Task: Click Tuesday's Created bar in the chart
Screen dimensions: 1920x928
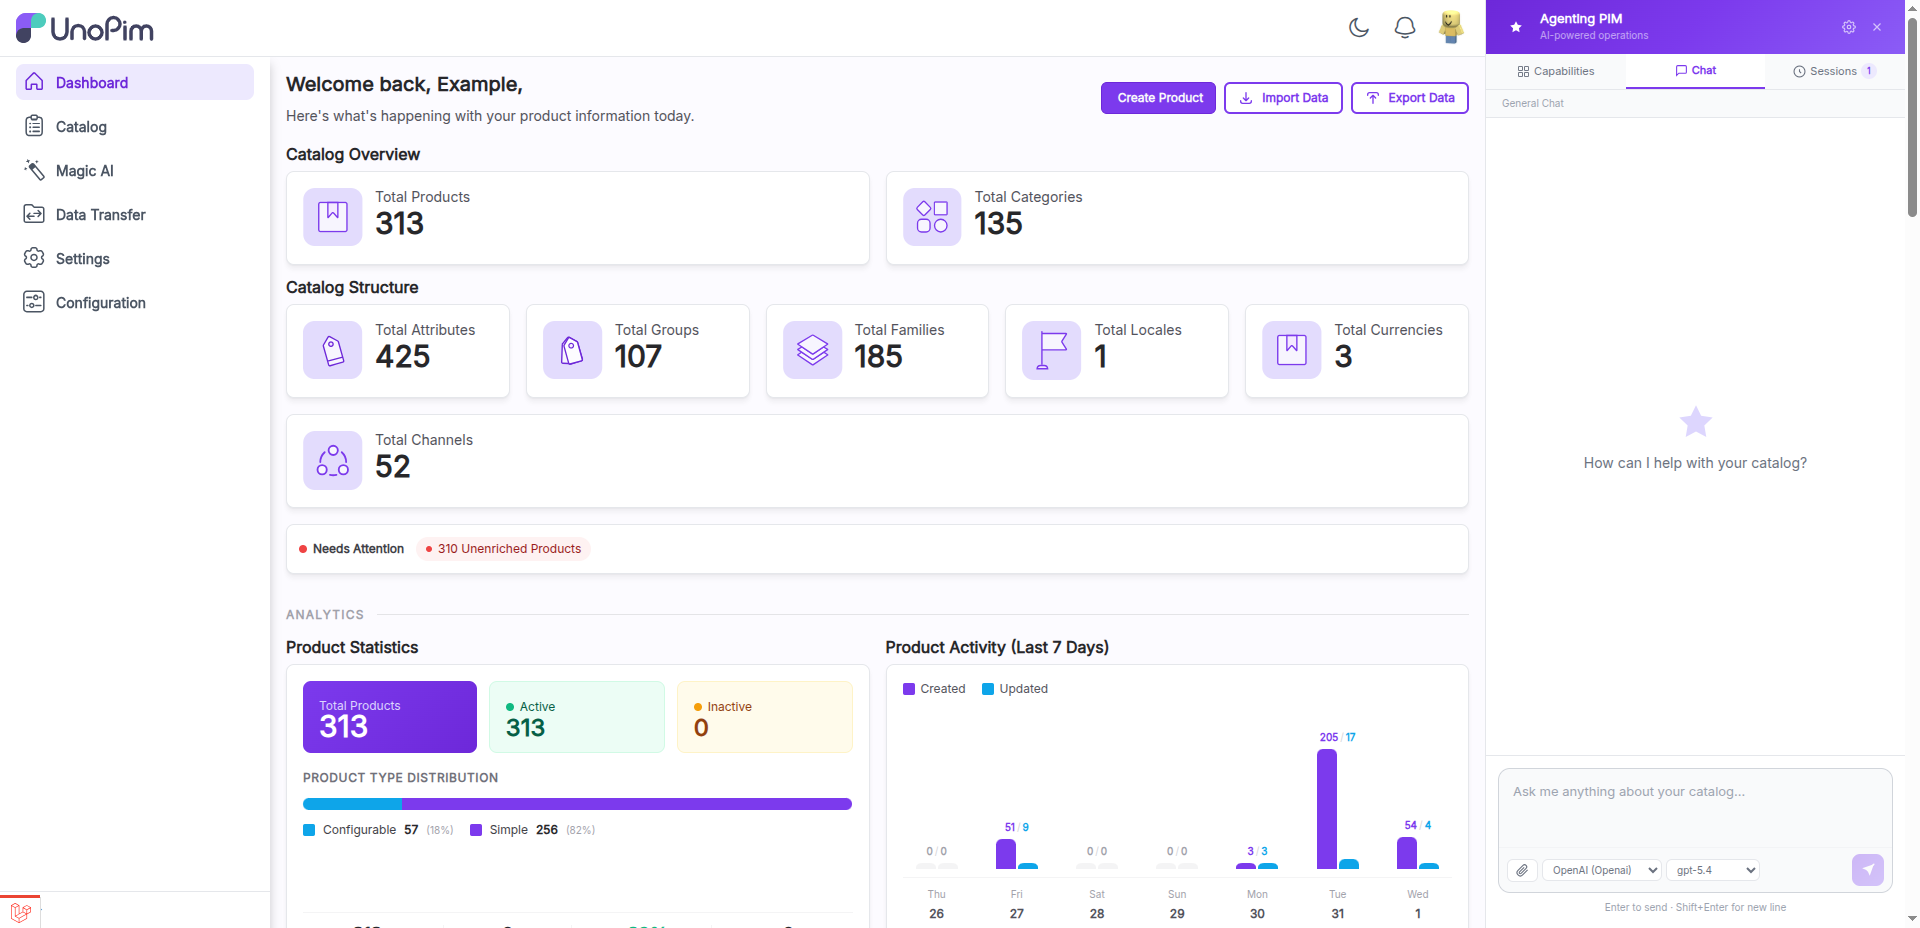Action: point(1326,808)
